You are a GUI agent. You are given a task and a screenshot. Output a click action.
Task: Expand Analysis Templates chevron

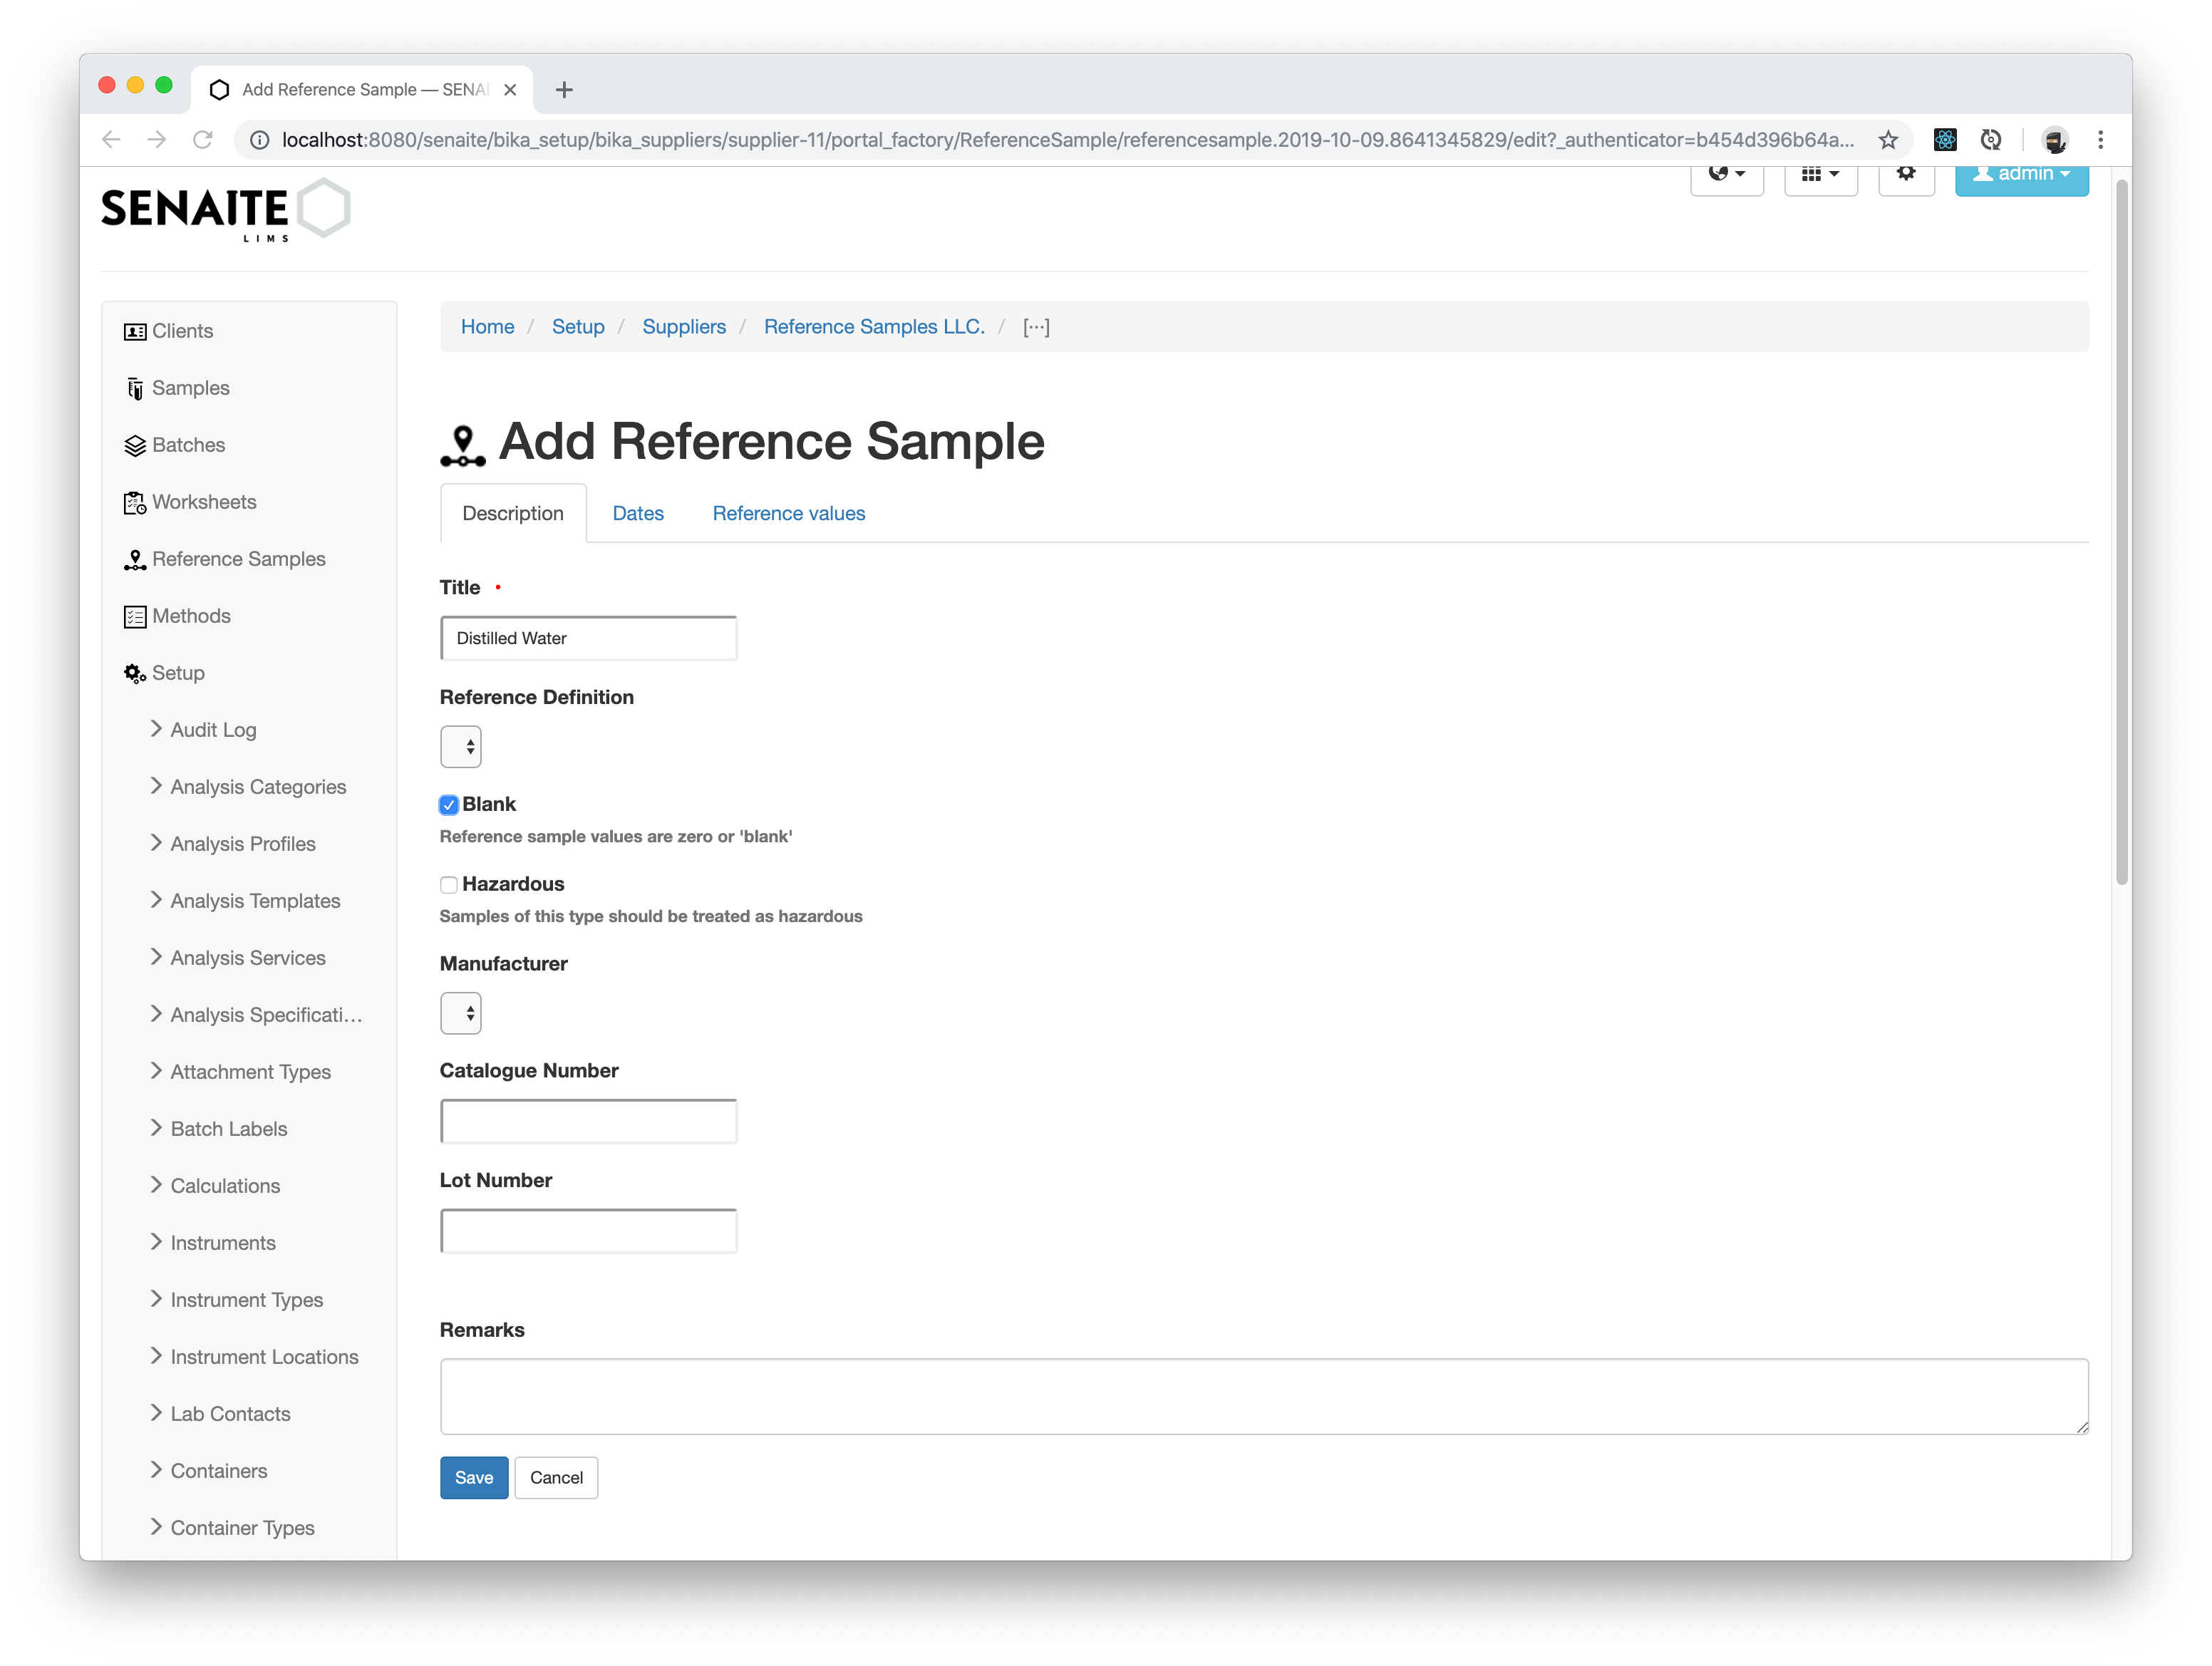(x=156, y=901)
